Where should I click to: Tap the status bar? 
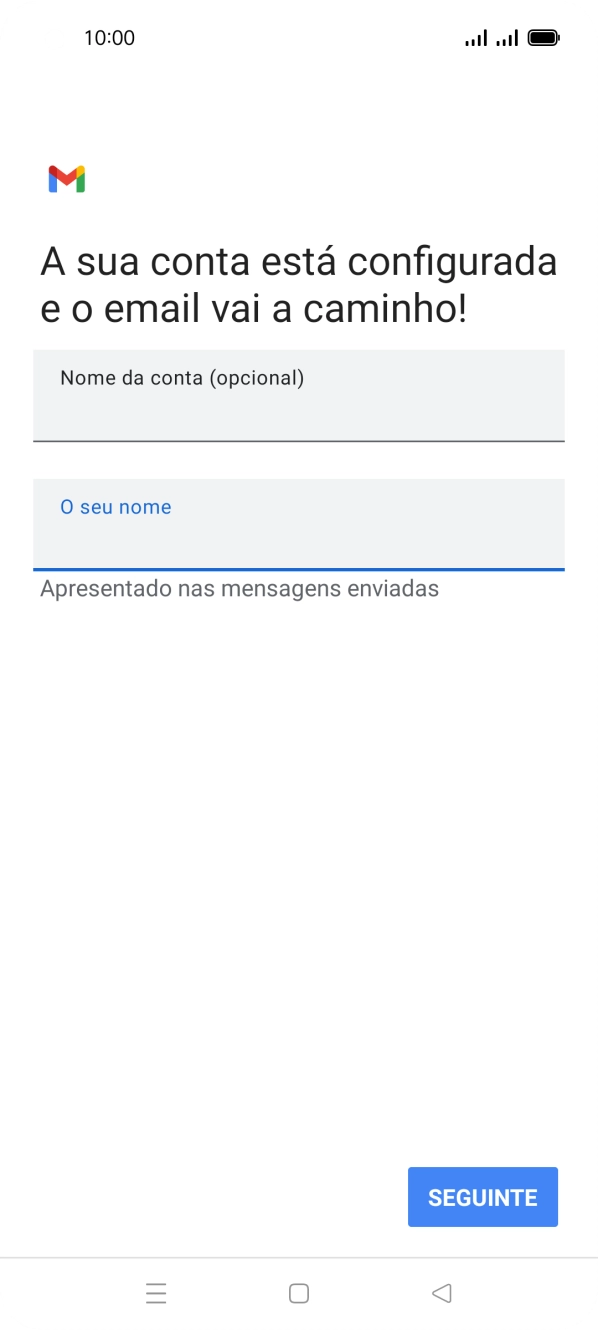[x=299, y=37]
